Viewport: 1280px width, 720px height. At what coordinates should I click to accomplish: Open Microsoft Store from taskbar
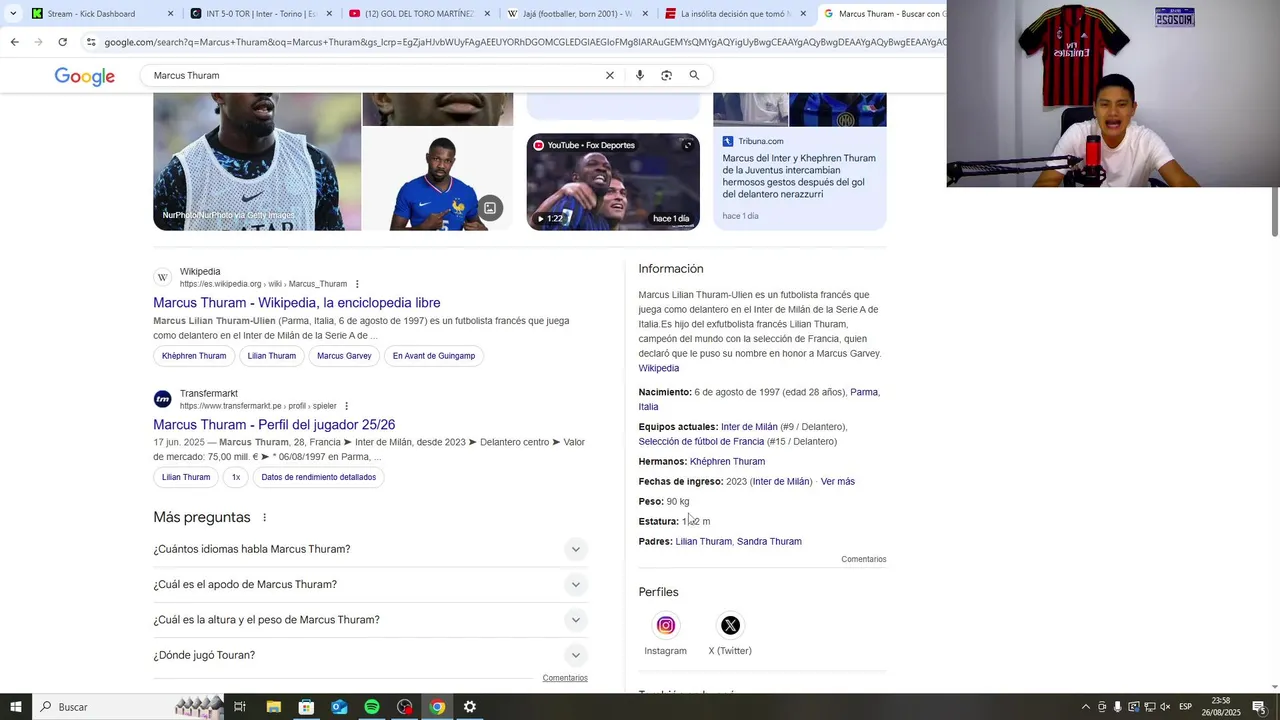tap(306, 707)
